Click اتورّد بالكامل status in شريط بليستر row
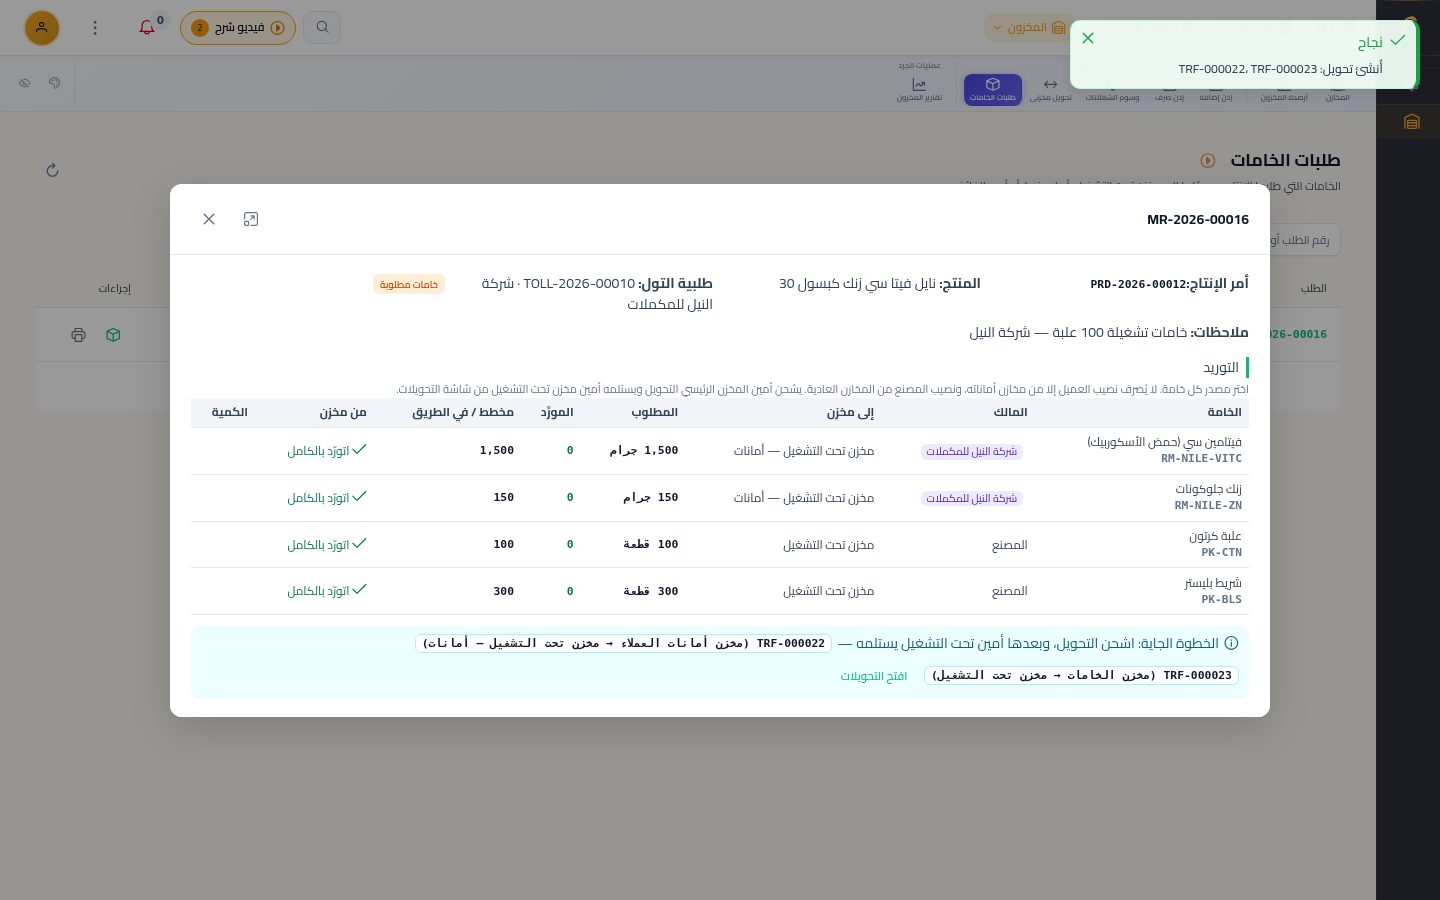This screenshot has height=900, width=1440. pos(327,591)
